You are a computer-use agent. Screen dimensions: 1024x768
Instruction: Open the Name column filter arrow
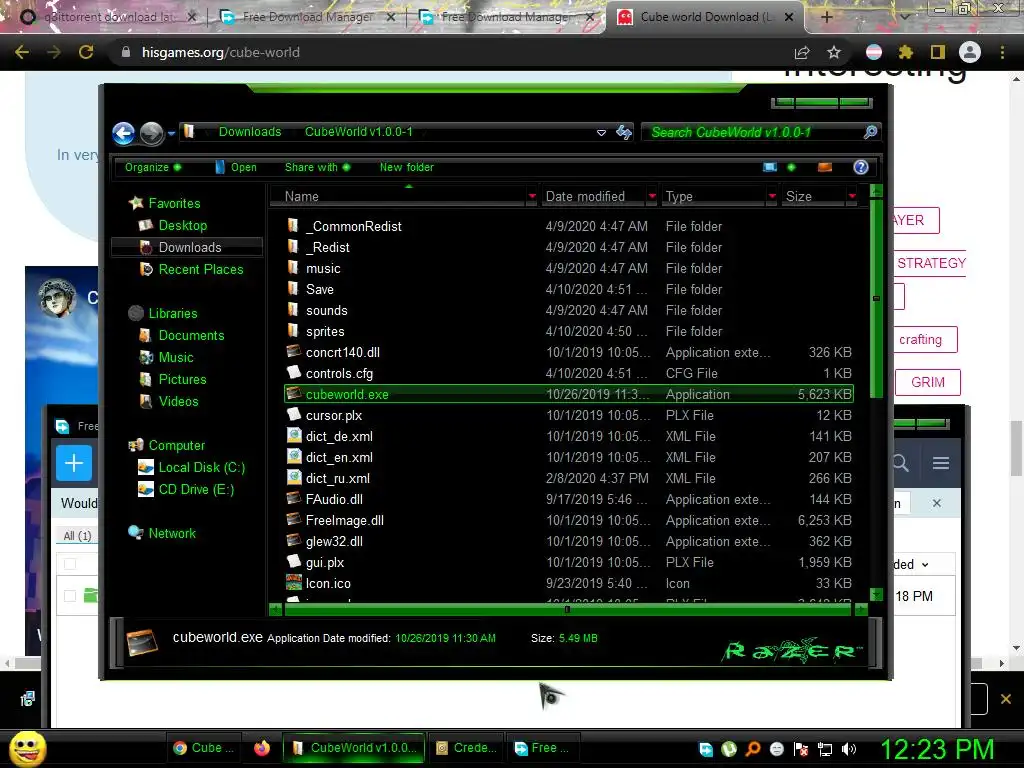tap(532, 196)
